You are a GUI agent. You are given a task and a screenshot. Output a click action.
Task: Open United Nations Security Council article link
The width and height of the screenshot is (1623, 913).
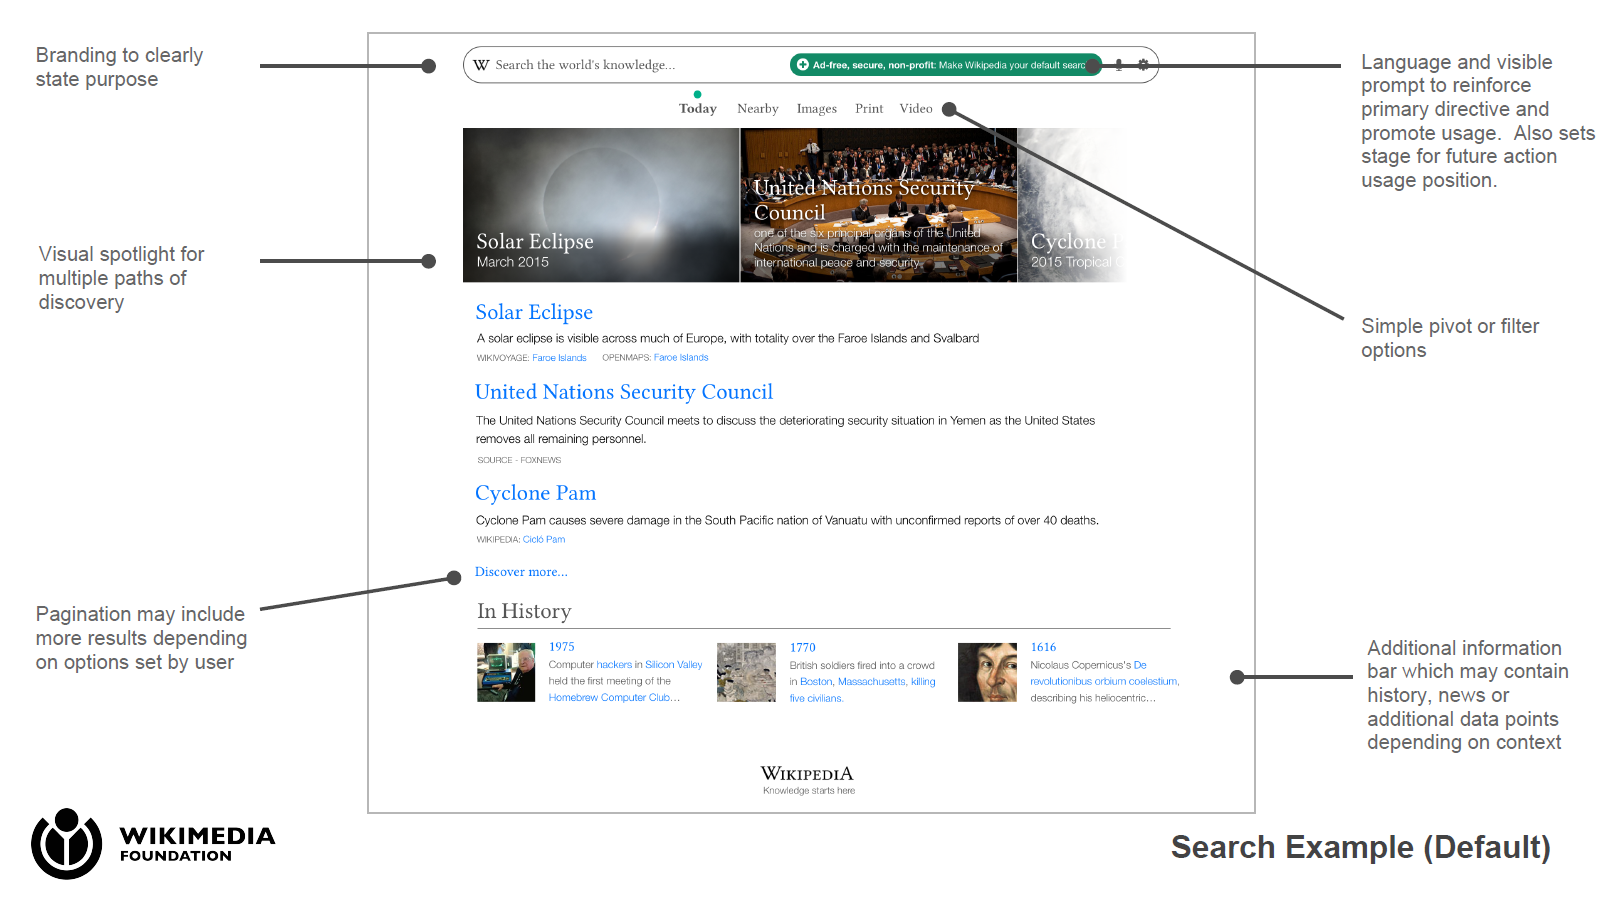coord(624,392)
